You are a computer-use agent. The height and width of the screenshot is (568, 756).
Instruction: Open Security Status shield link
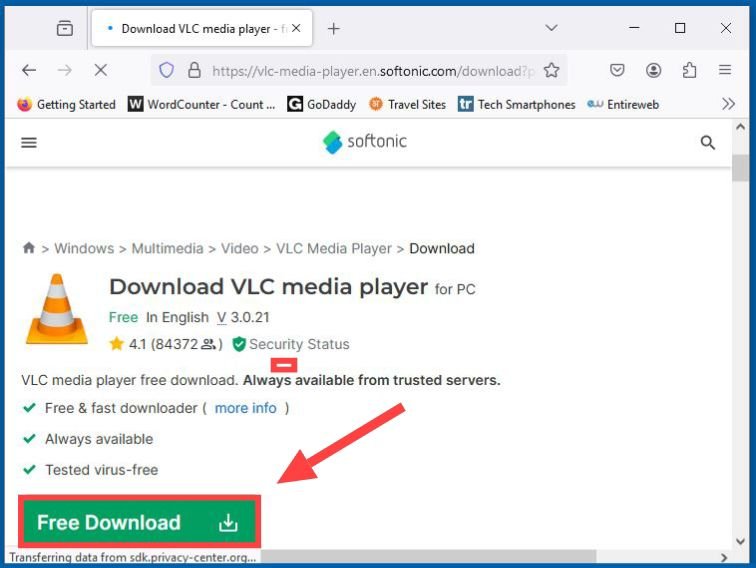coord(291,344)
